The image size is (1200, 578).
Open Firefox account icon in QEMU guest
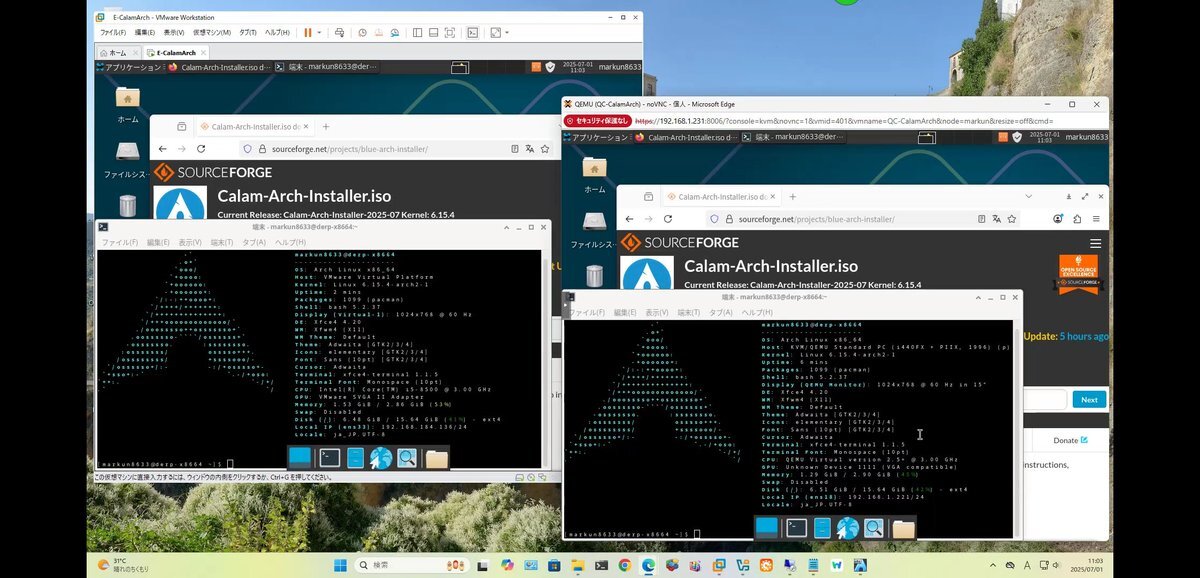tap(1058, 218)
